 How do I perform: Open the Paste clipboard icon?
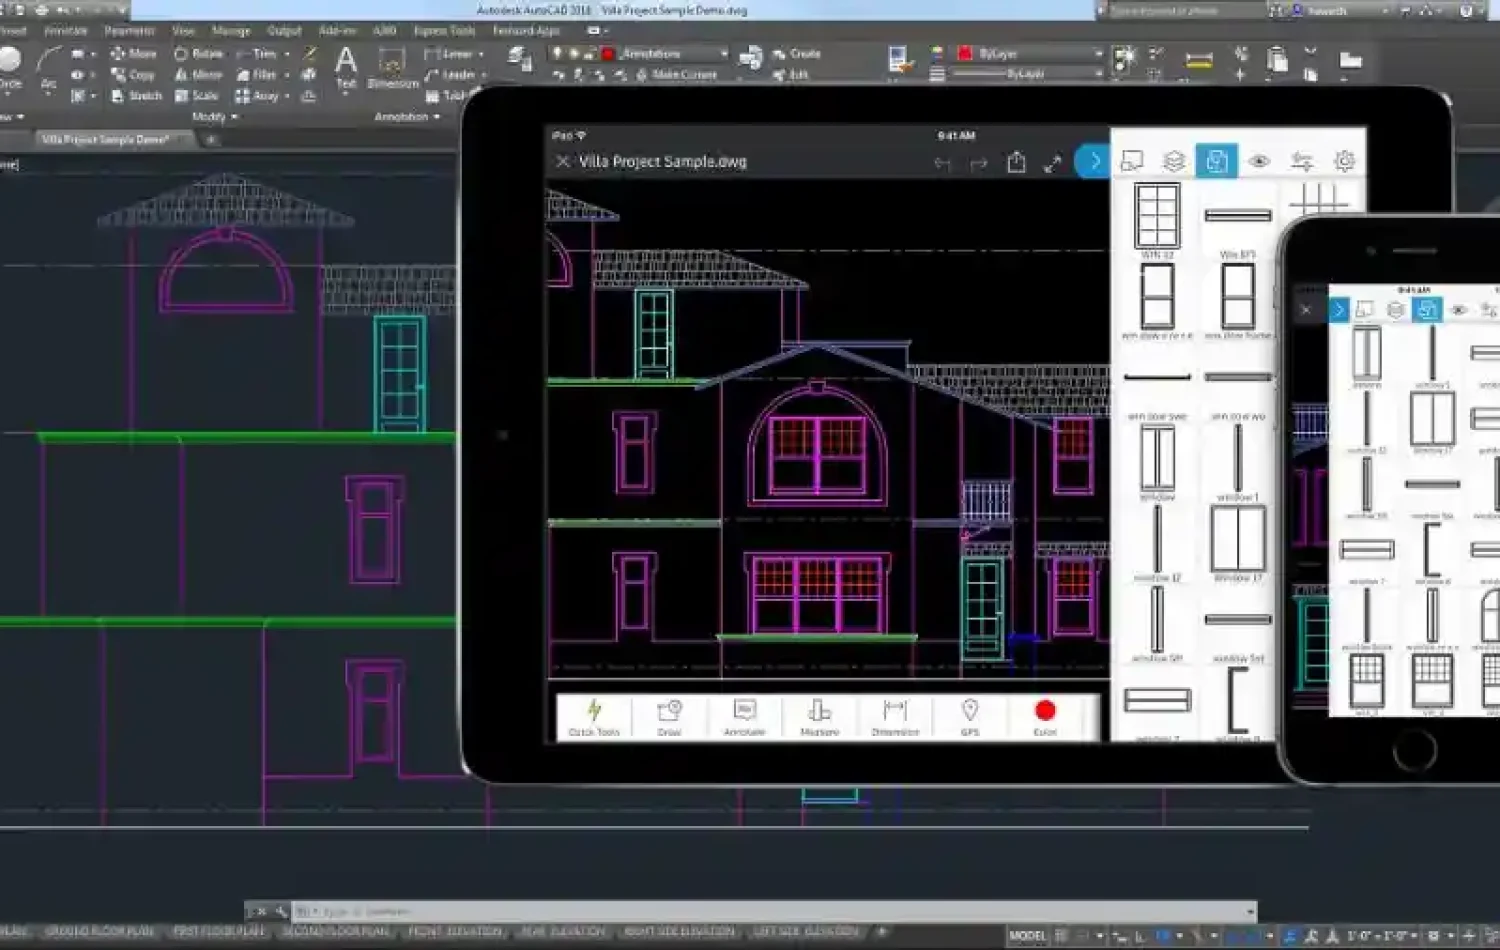click(x=1277, y=60)
